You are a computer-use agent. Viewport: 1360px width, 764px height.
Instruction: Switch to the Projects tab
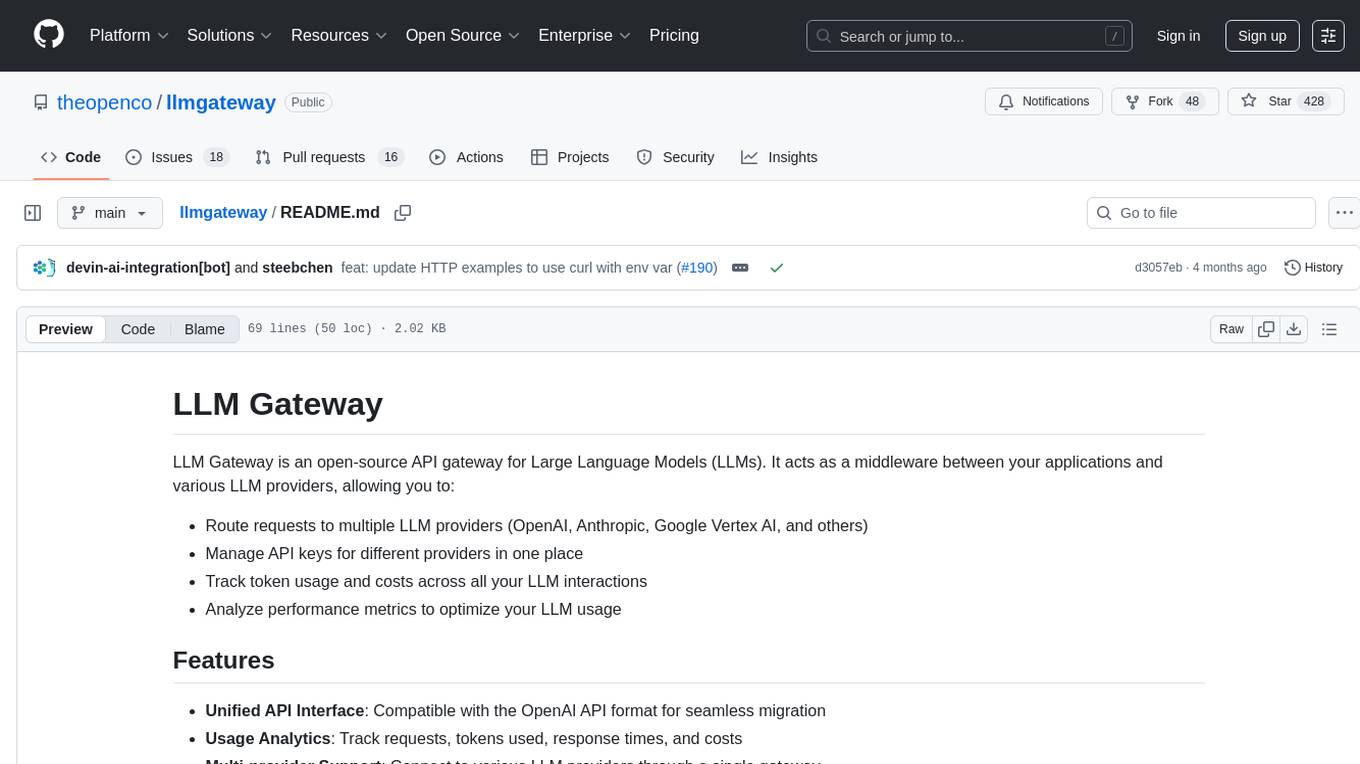[570, 157]
